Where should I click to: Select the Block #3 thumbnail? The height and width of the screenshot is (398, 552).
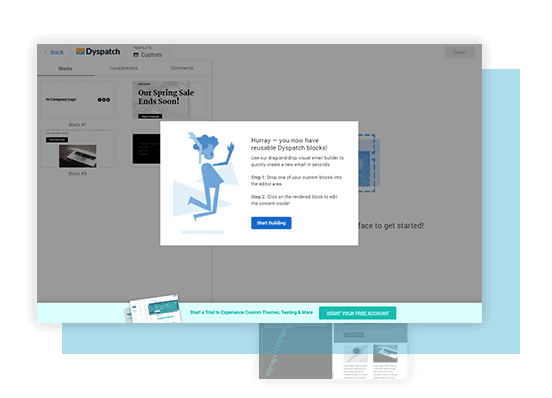pyautogui.click(x=78, y=149)
